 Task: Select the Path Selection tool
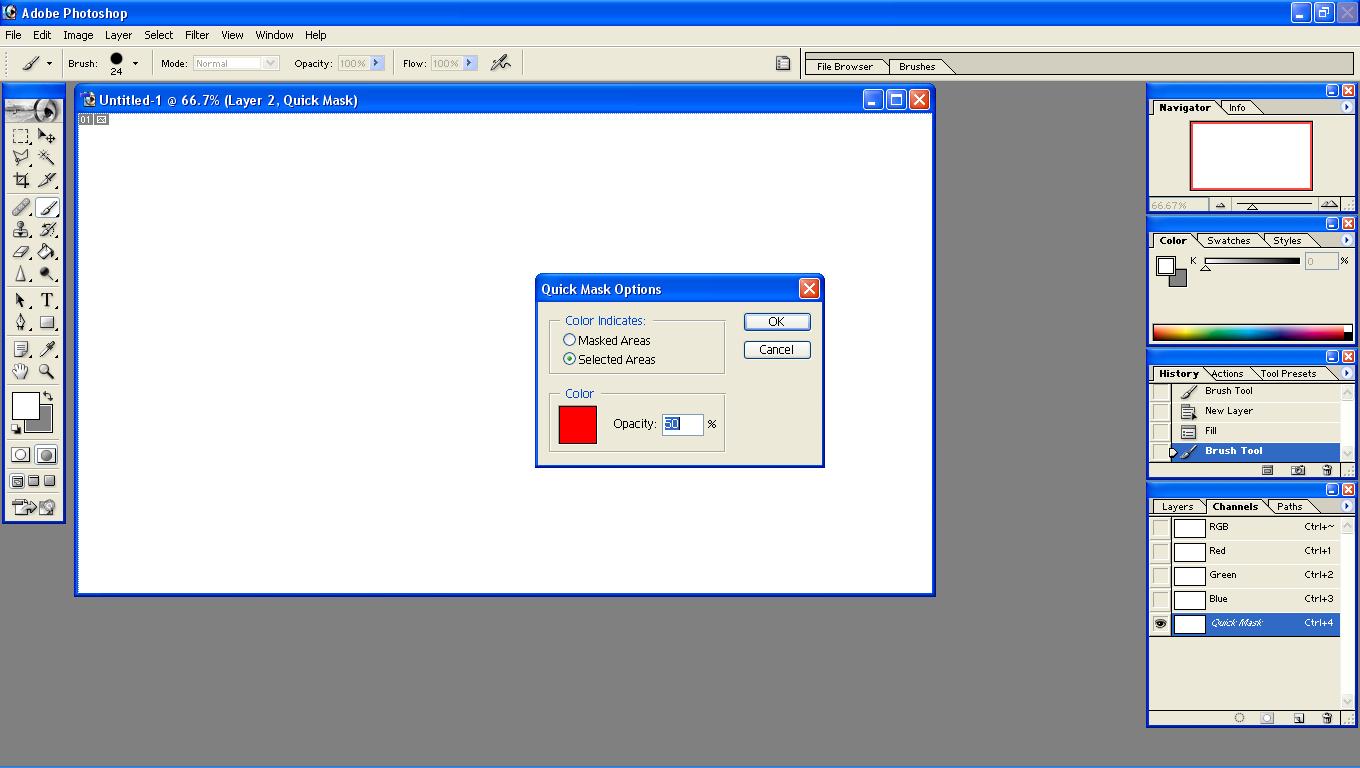[x=21, y=301]
